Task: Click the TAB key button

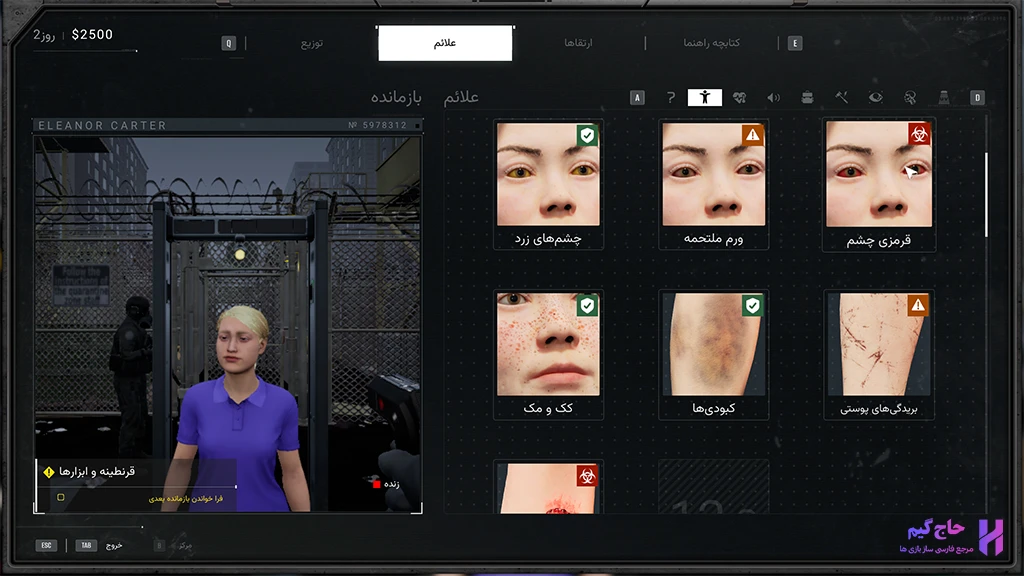Action: [86, 545]
